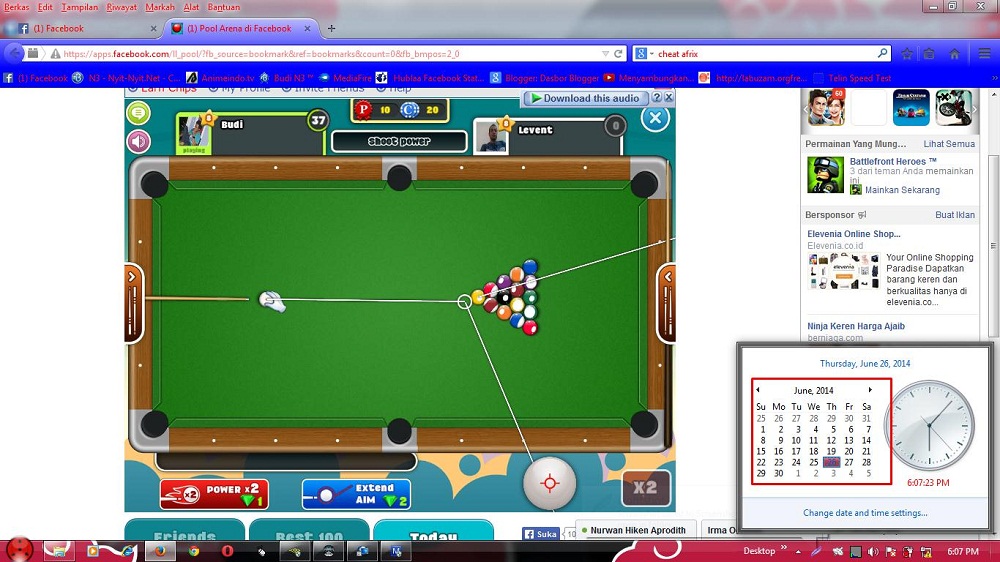Click the Opera taskbar icon

pyautogui.click(x=228, y=551)
